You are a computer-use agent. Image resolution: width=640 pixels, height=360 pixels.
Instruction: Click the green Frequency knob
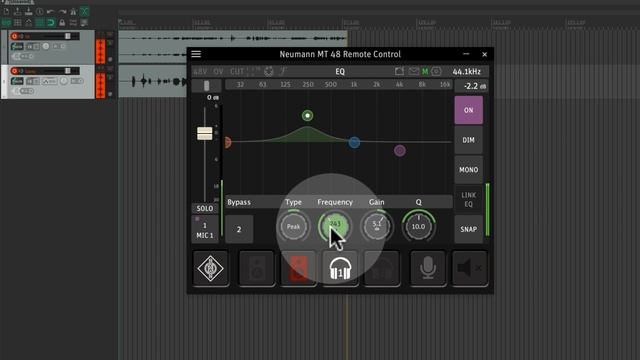pos(335,227)
